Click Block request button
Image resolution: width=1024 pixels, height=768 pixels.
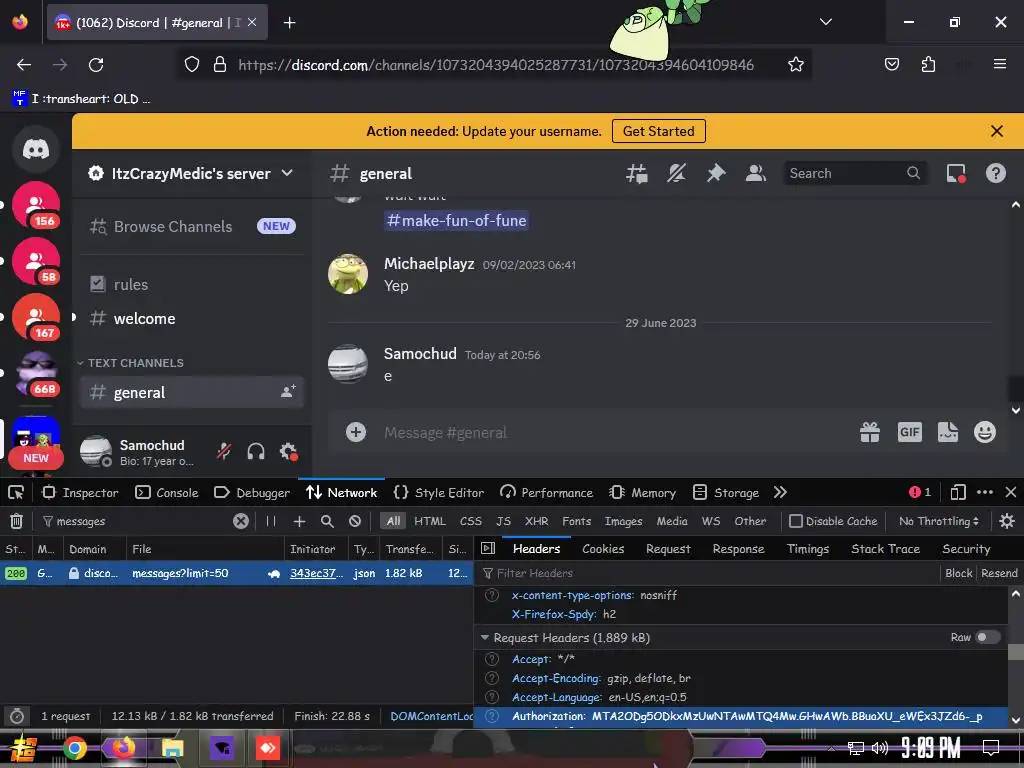958,573
